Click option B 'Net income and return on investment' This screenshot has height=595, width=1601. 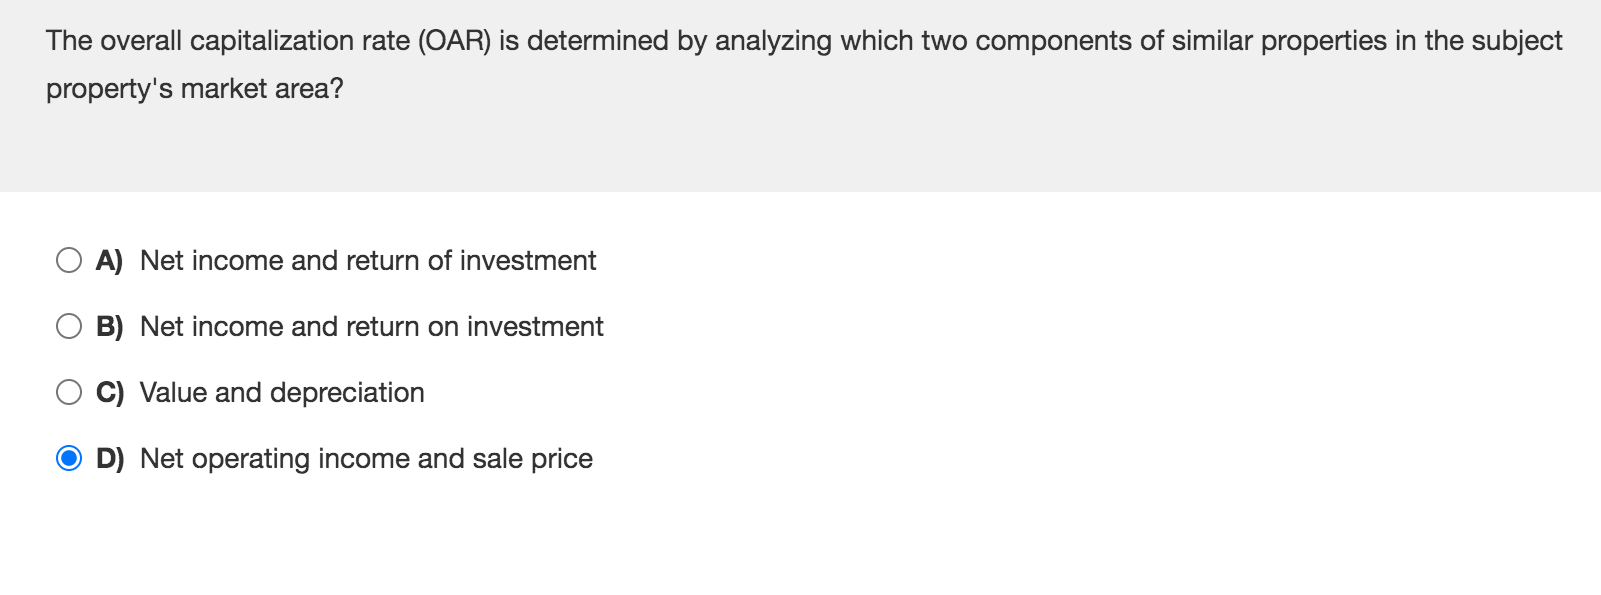(372, 325)
